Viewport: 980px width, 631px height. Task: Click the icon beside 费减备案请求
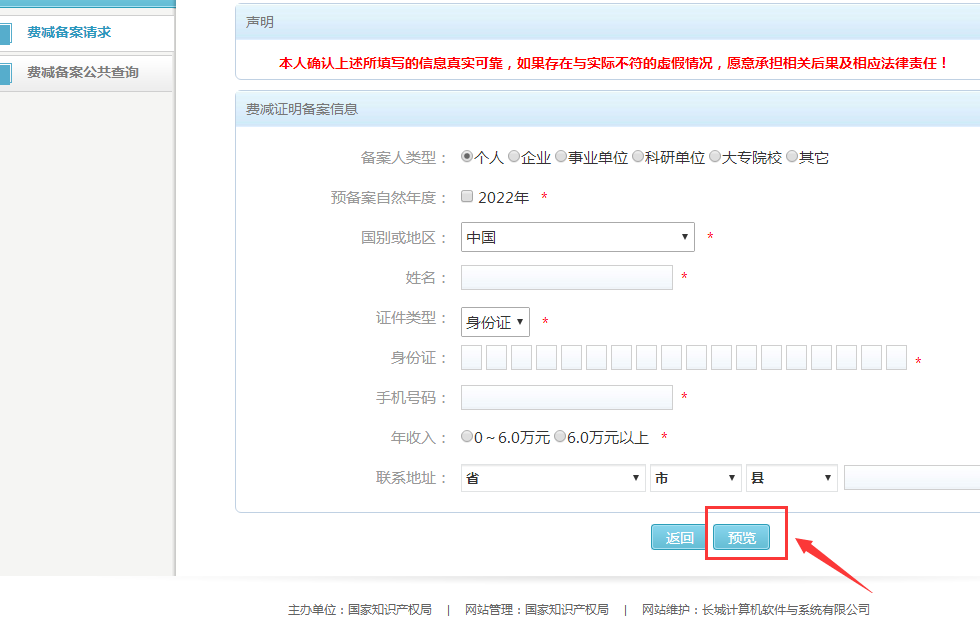[x=5, y=33]
